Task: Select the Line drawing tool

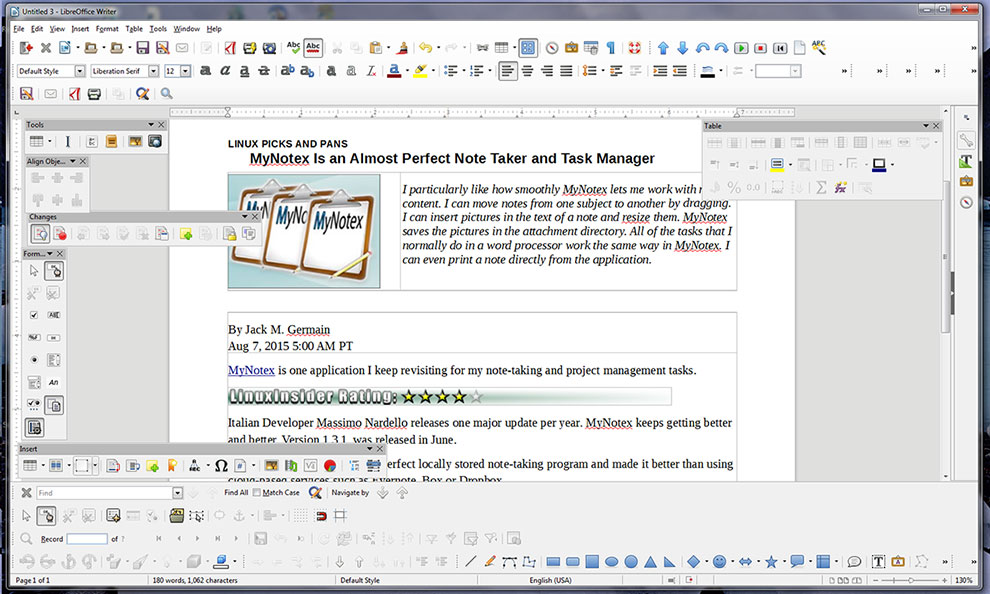Action: coord(470,561)
